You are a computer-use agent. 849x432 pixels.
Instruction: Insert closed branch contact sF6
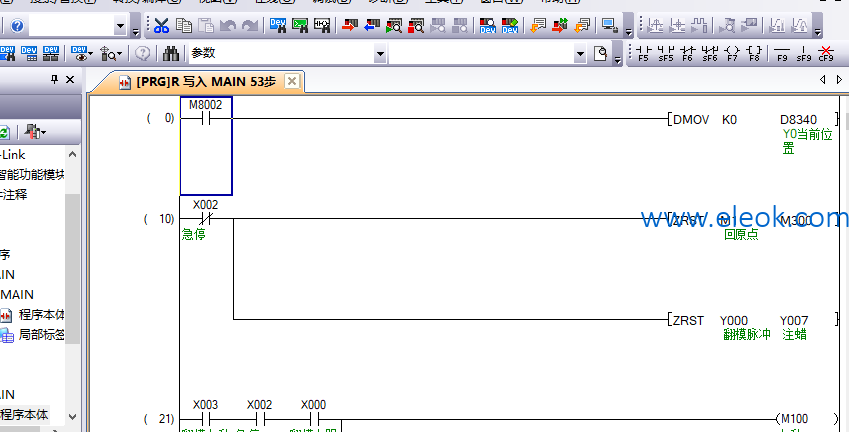pyautogui.click(x=710, y=53)
